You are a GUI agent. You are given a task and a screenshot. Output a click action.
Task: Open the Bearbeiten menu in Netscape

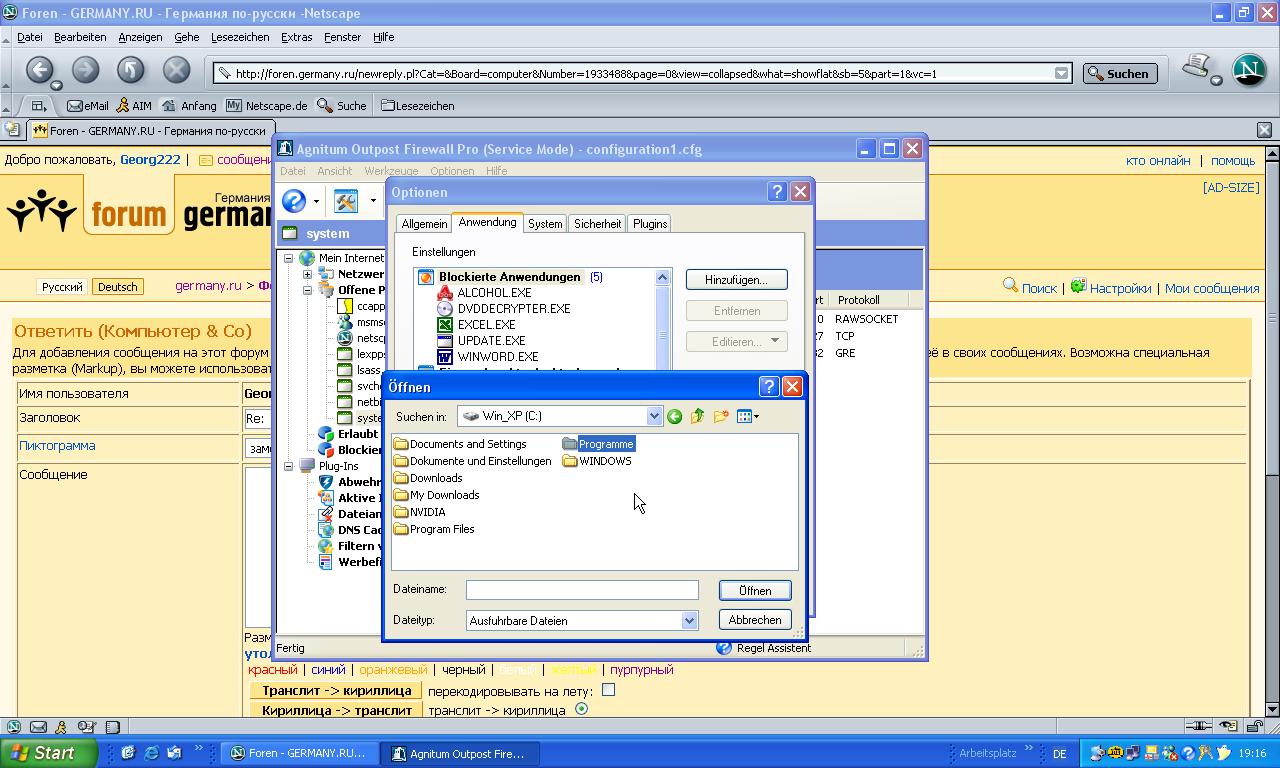pos(80,37)
